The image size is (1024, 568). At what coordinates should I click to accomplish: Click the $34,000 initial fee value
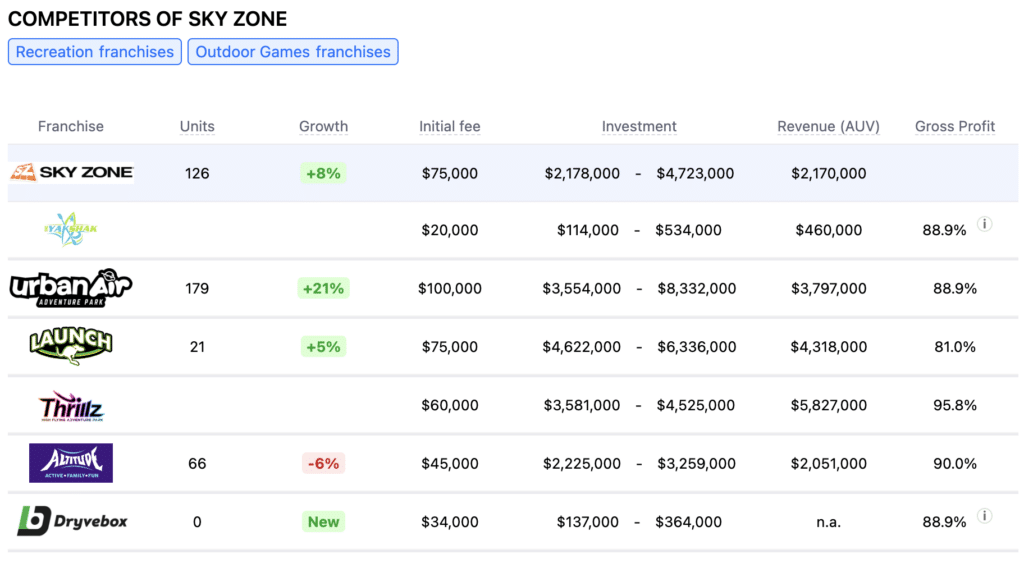click(450, 522)
